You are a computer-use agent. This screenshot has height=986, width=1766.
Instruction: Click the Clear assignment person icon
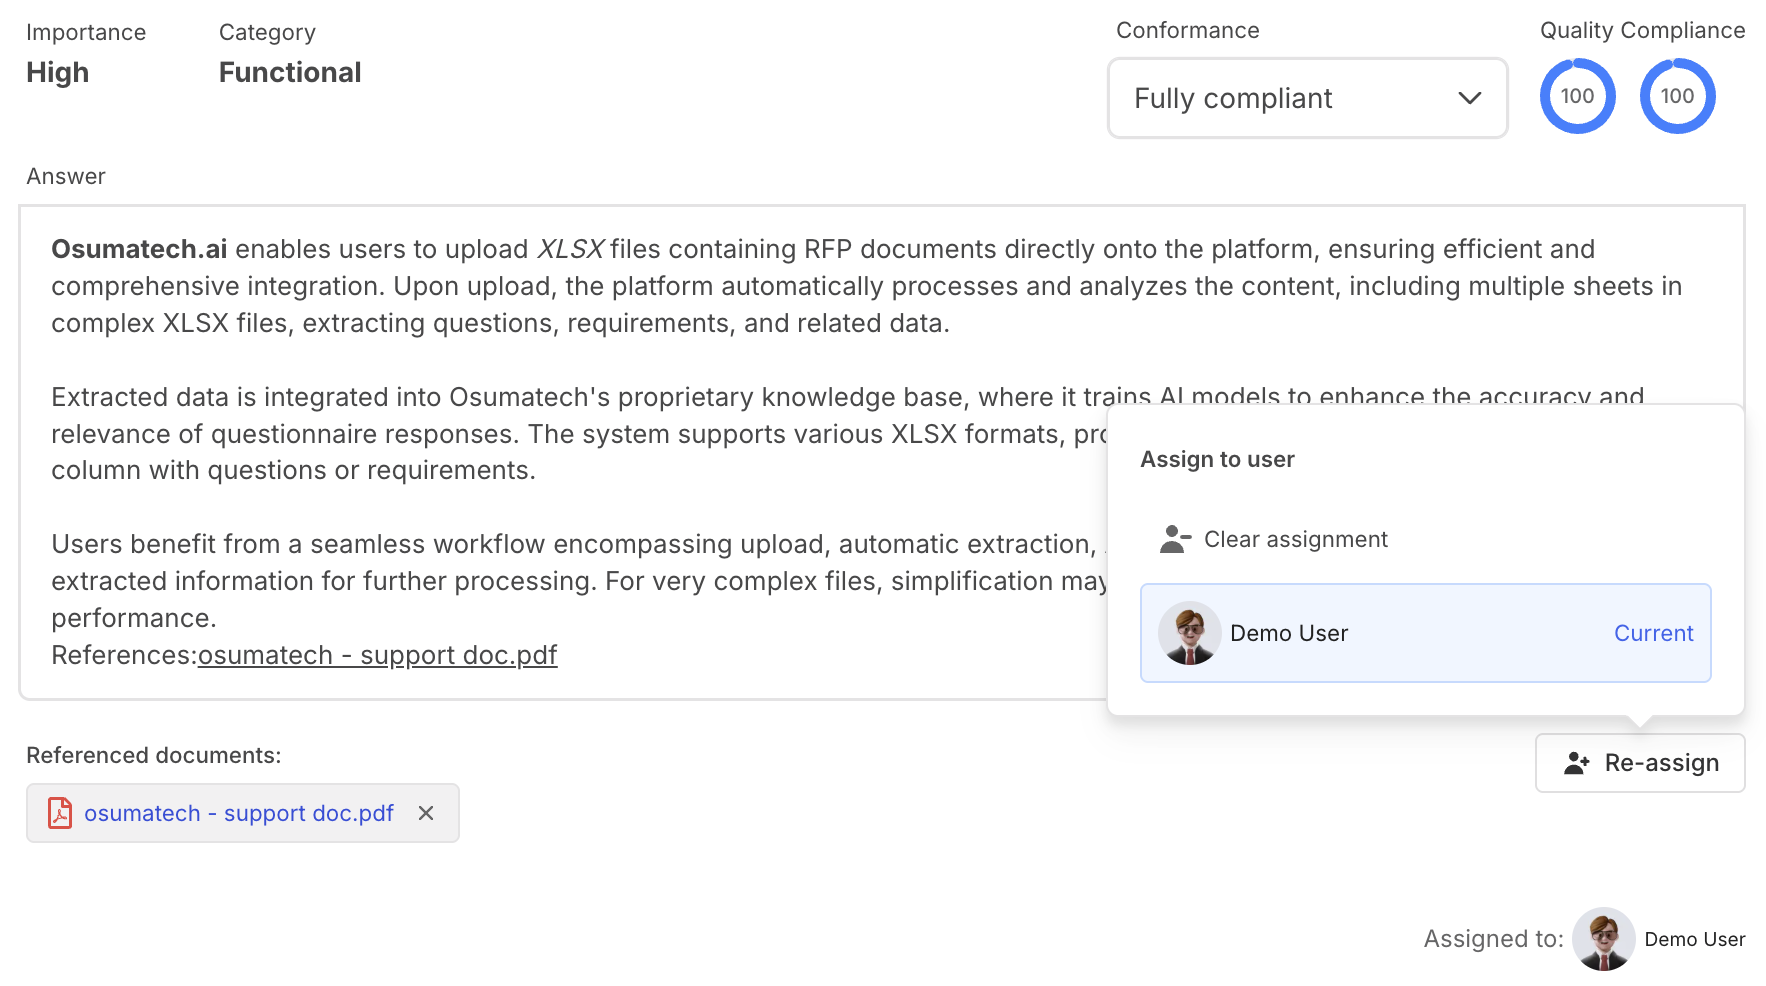pyautogui.click(x=1174, y=539)
